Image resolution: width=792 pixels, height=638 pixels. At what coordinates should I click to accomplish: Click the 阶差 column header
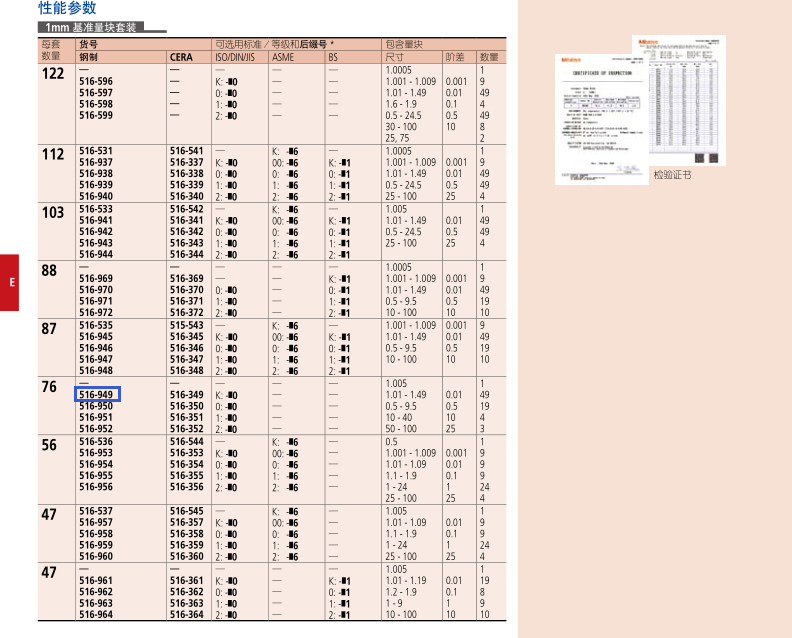coord(455,57)
